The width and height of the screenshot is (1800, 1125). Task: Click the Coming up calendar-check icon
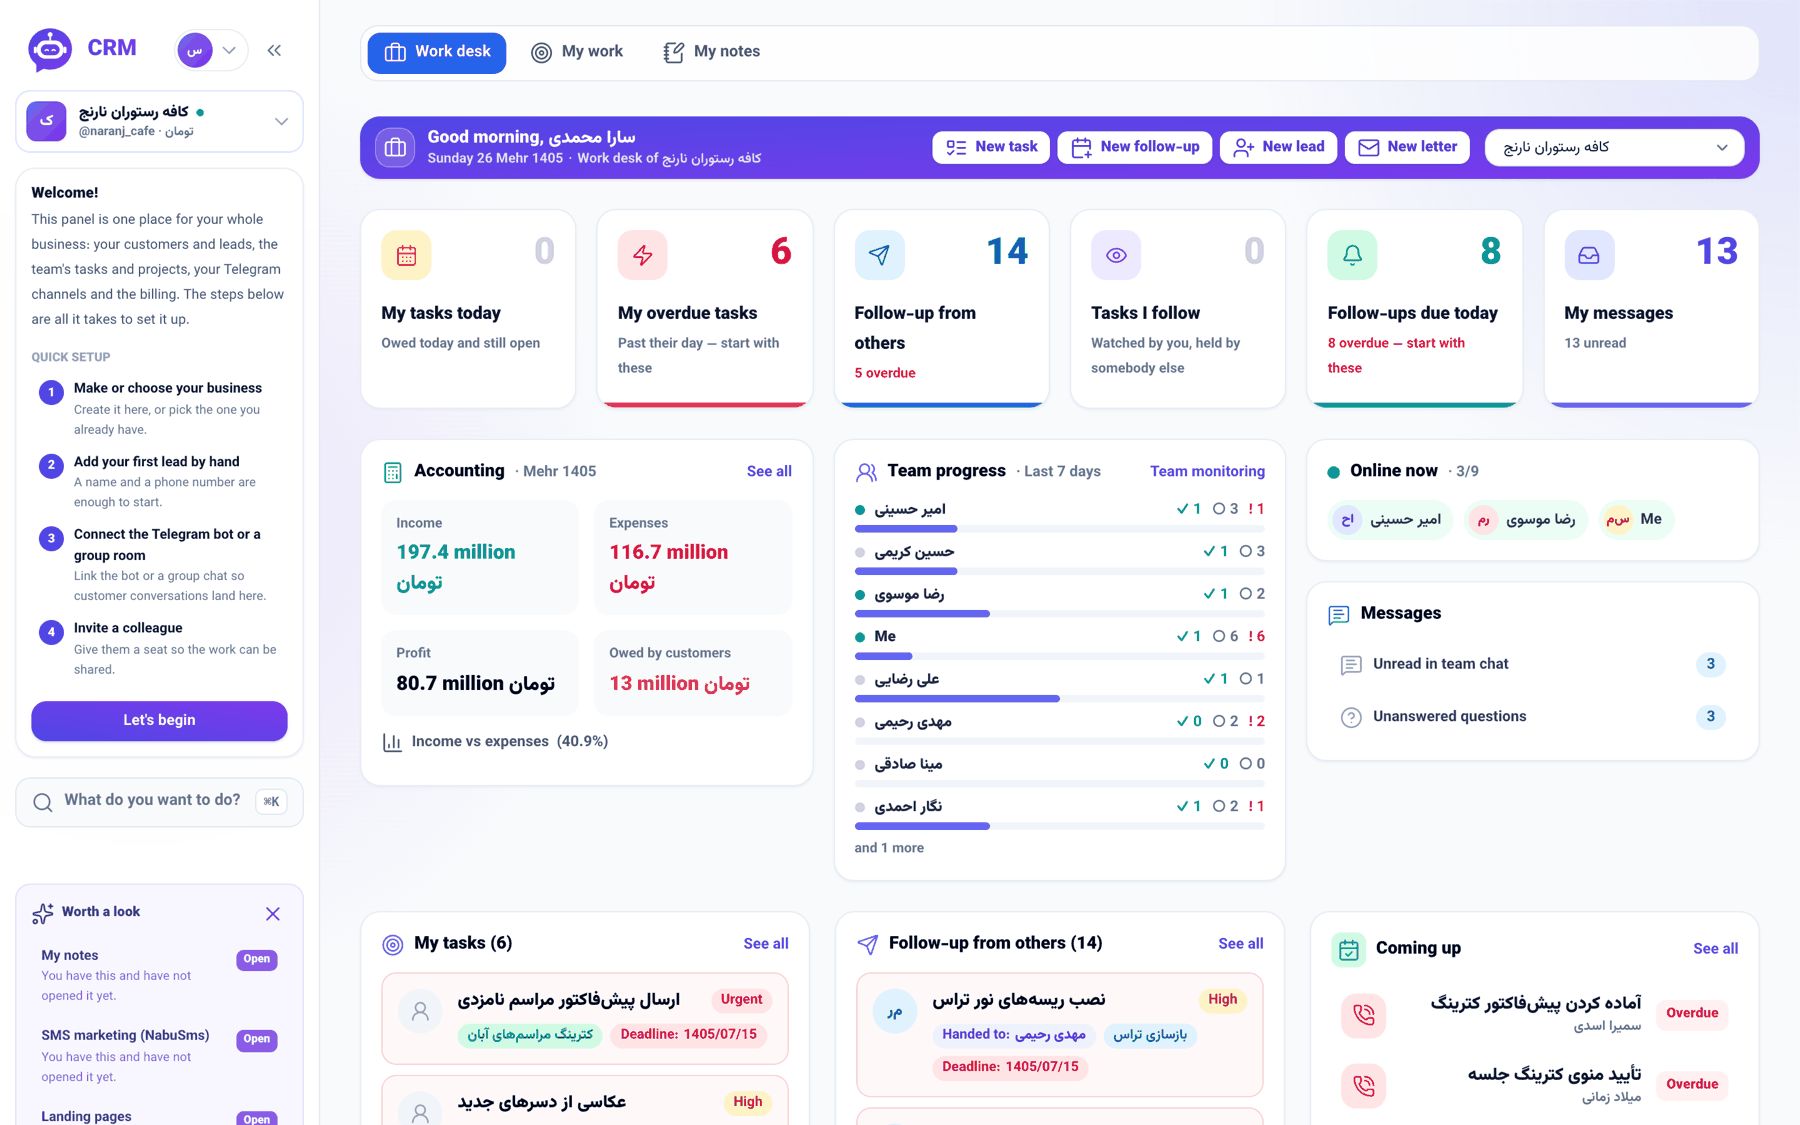click(1348, 949)
